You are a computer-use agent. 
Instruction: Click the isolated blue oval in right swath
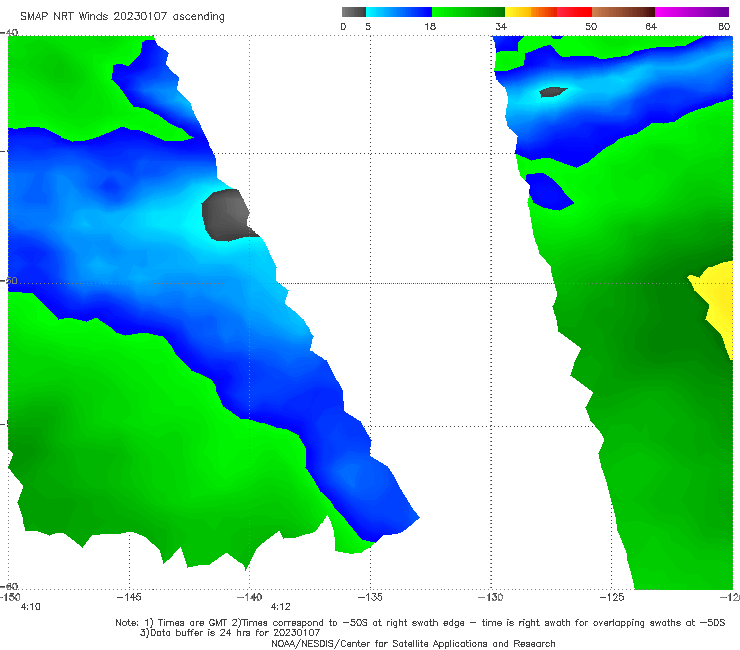tap(549, 191)
